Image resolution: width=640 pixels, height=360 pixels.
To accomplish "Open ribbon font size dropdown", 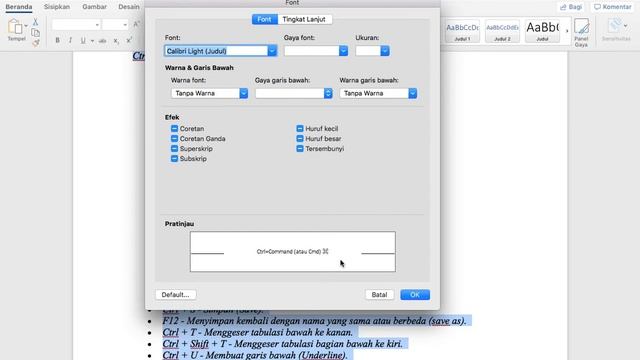I will tap(125, 25).
